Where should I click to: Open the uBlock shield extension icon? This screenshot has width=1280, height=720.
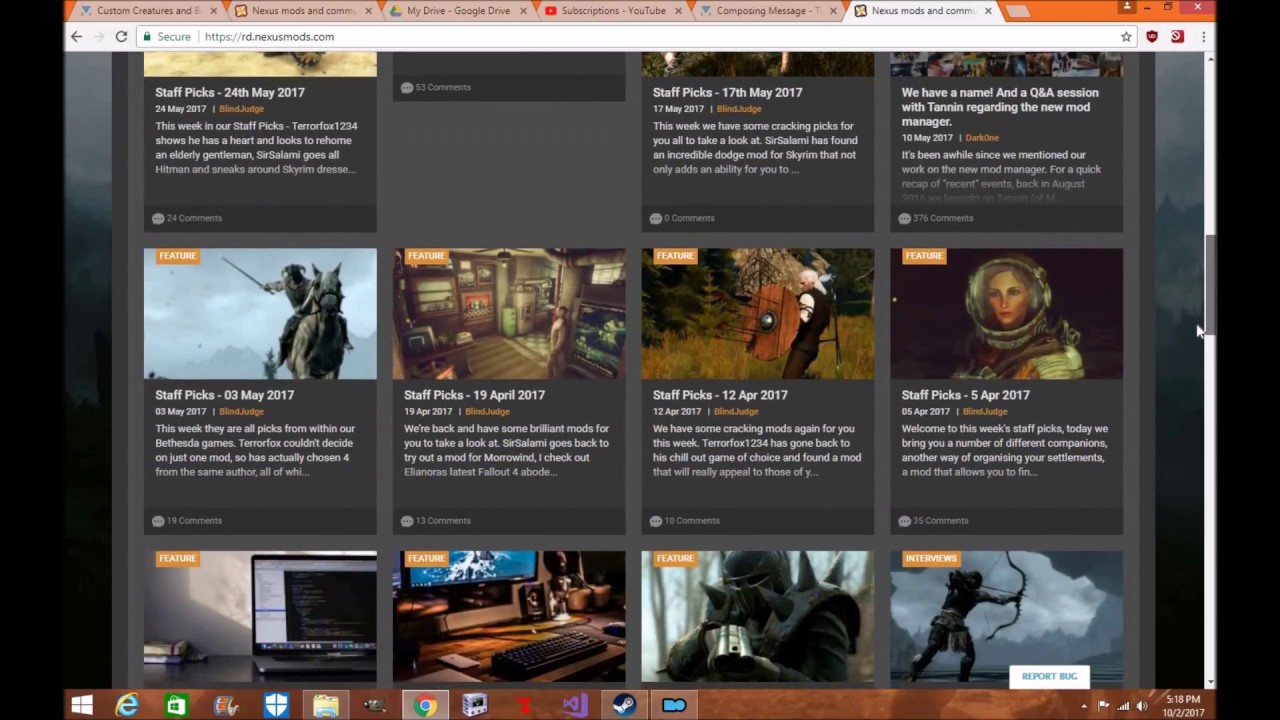(x=1152, y=36)
